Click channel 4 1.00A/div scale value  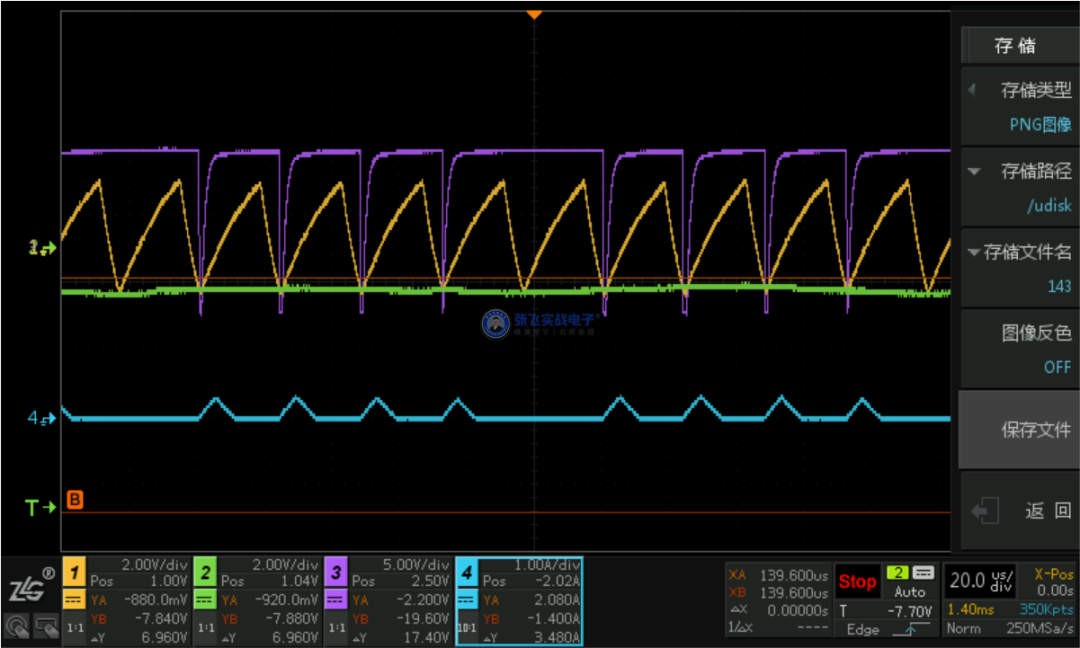coord(548,565)
